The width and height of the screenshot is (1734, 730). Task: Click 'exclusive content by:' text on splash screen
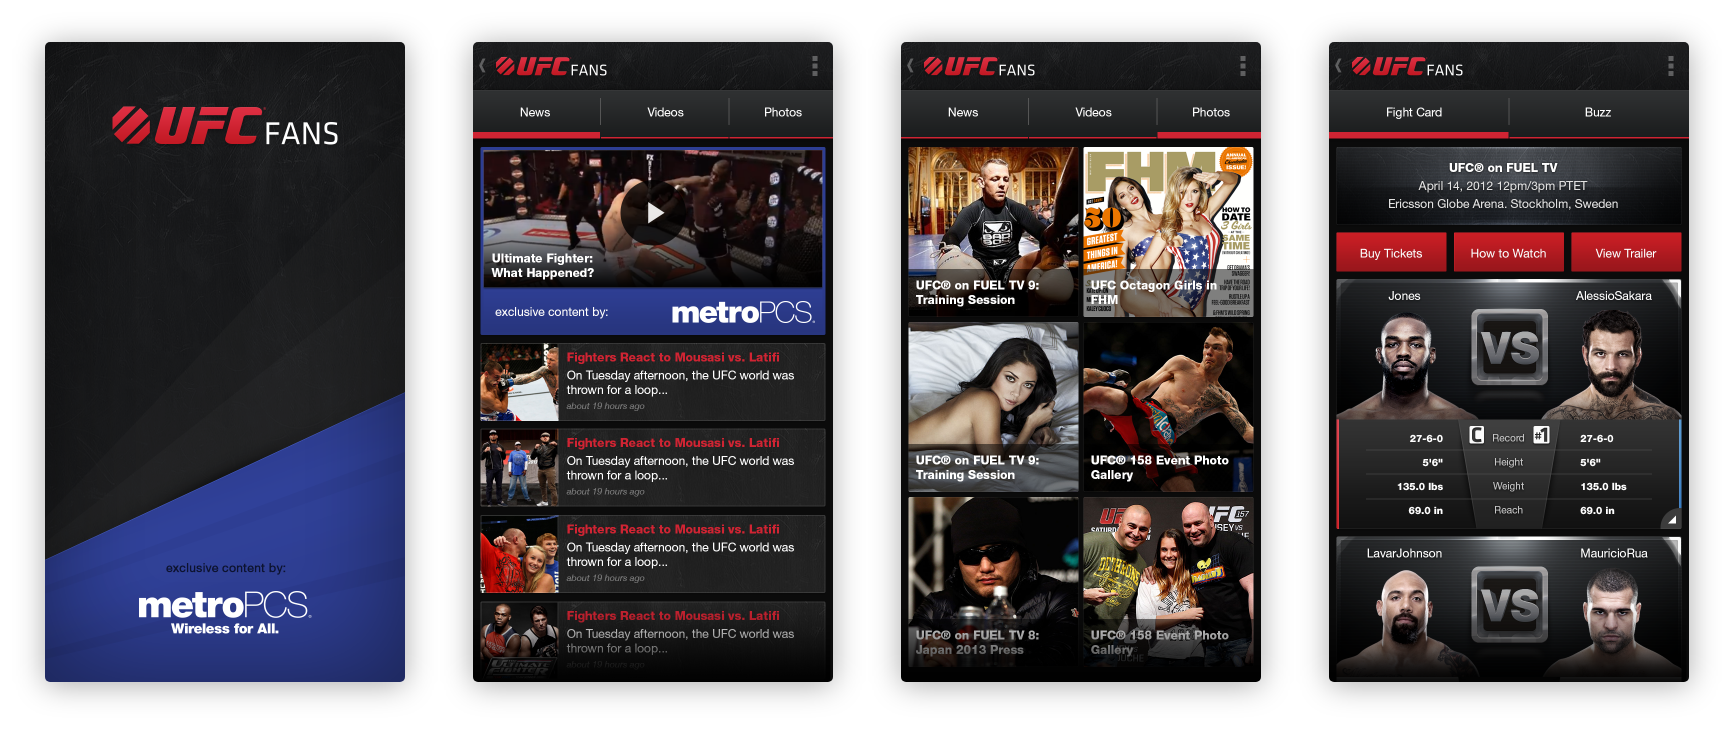[226, 568]
